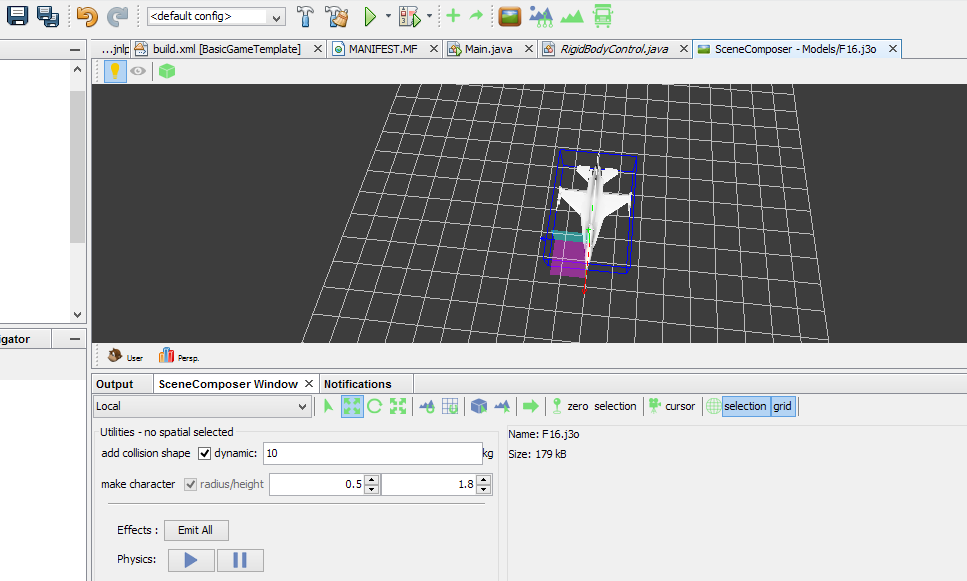Screen dimensions: 967x581
Task: Decrease the 1.8 height spinner
Action: tap(484, 489)
